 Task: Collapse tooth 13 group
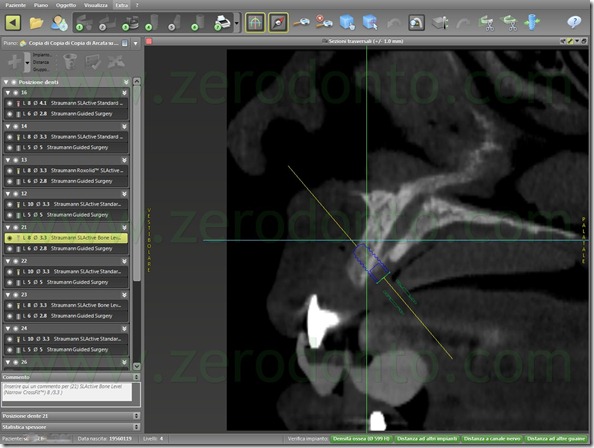point(8,160)
